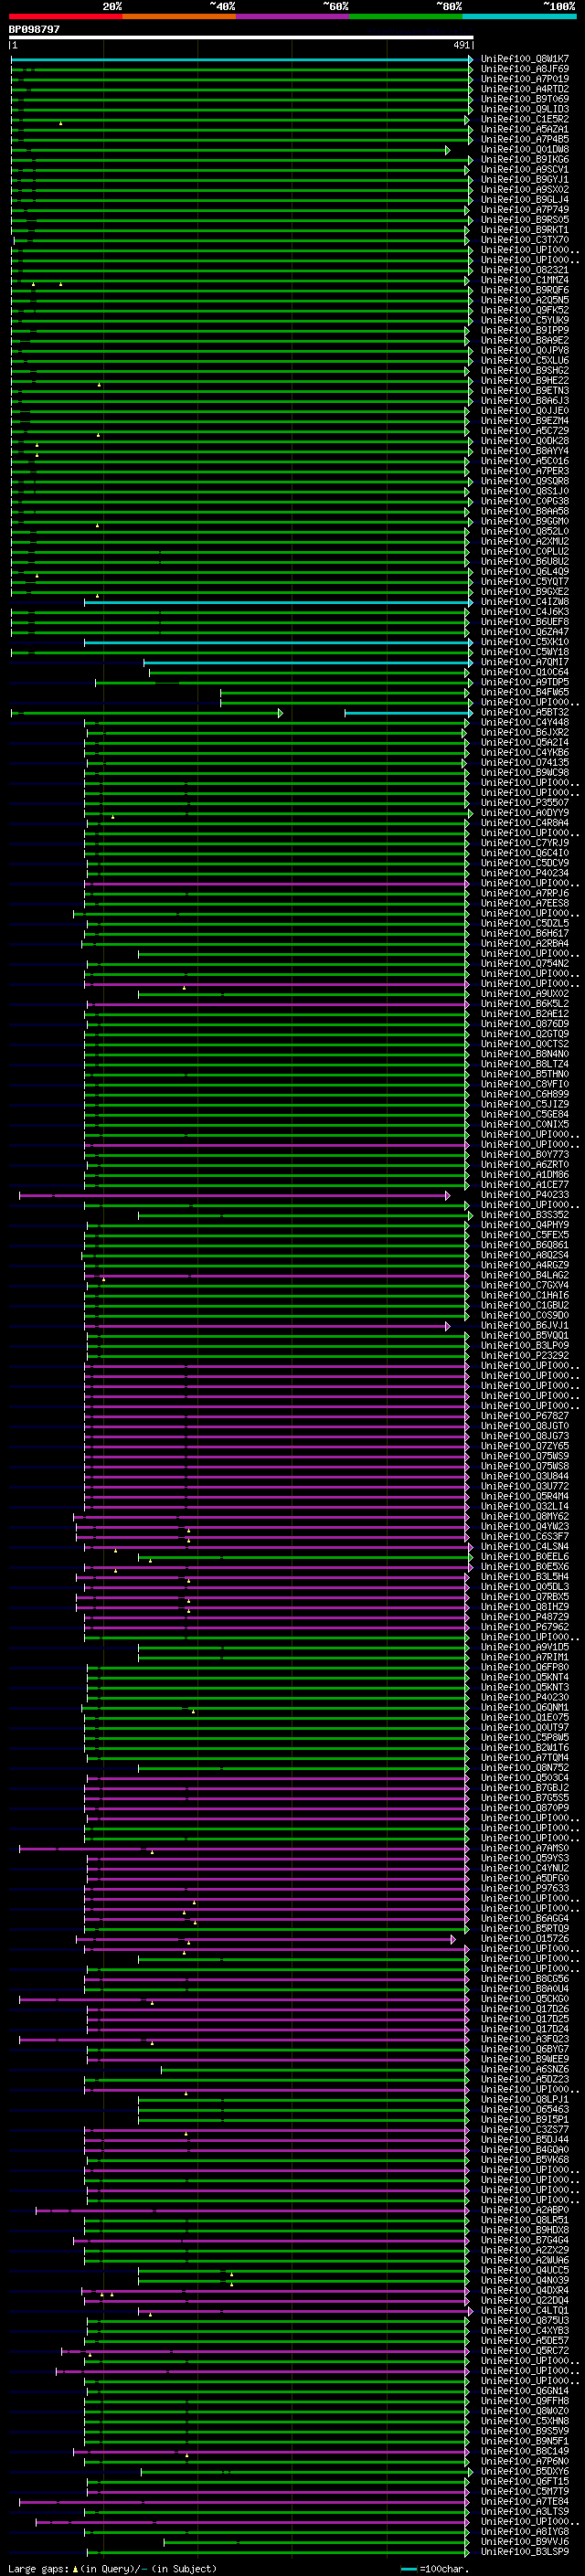The height and width of the screenshot is (2576, 585).
Task: Click the cyan alignment bar for UniRef100_Q8W1K7
Action: click(241, 60)
